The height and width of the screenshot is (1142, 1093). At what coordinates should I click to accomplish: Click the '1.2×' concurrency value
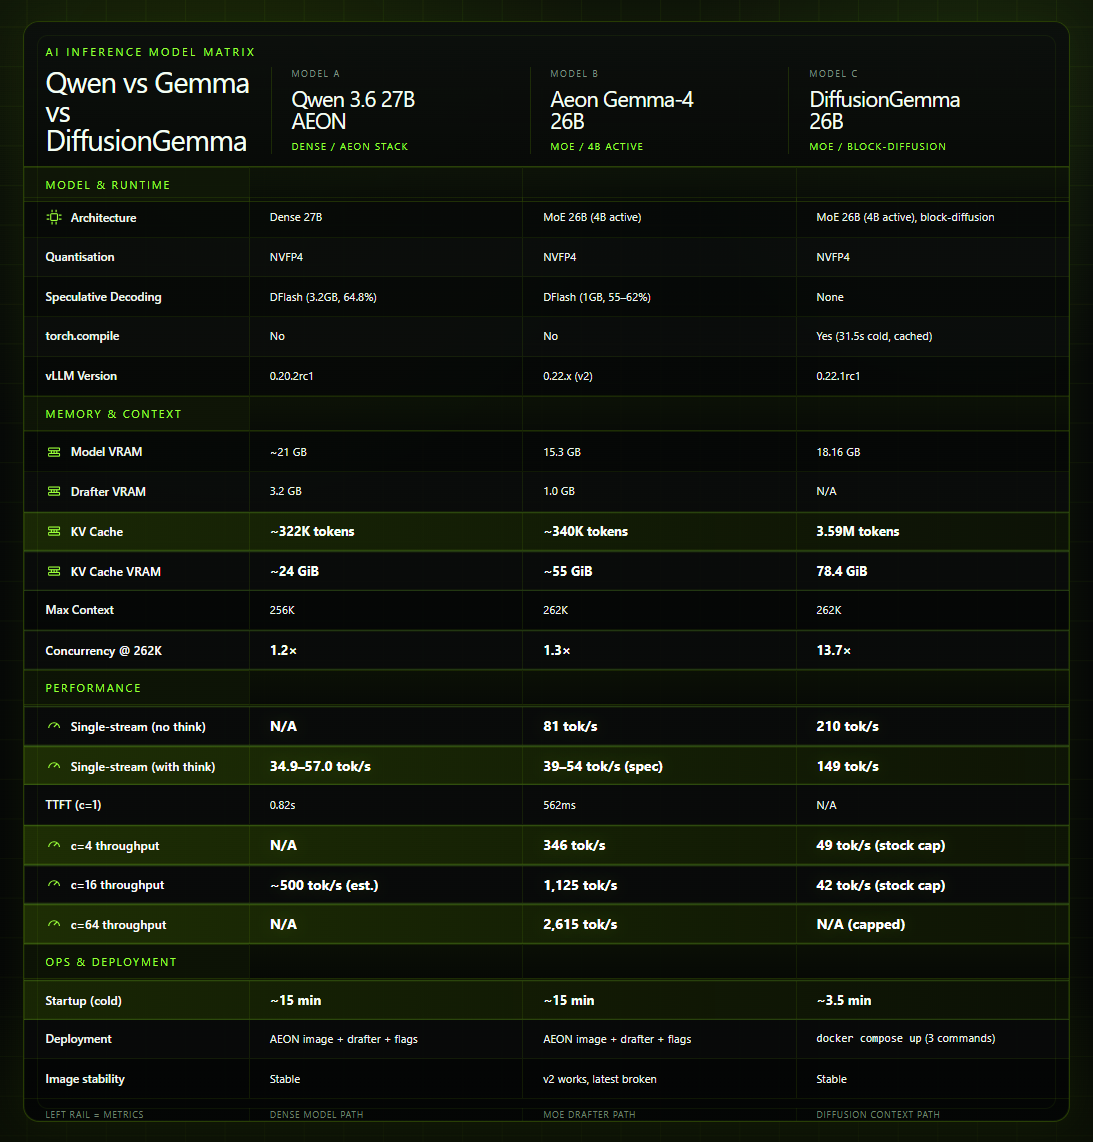tap(283, 650)
